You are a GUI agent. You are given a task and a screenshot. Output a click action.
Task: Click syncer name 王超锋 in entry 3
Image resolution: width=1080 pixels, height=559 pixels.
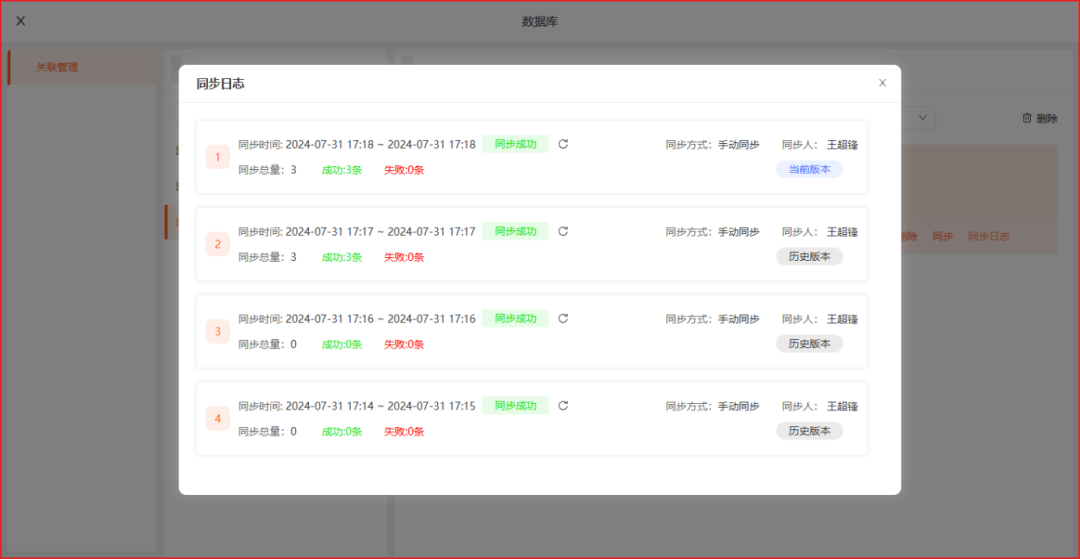coord(842,319)
